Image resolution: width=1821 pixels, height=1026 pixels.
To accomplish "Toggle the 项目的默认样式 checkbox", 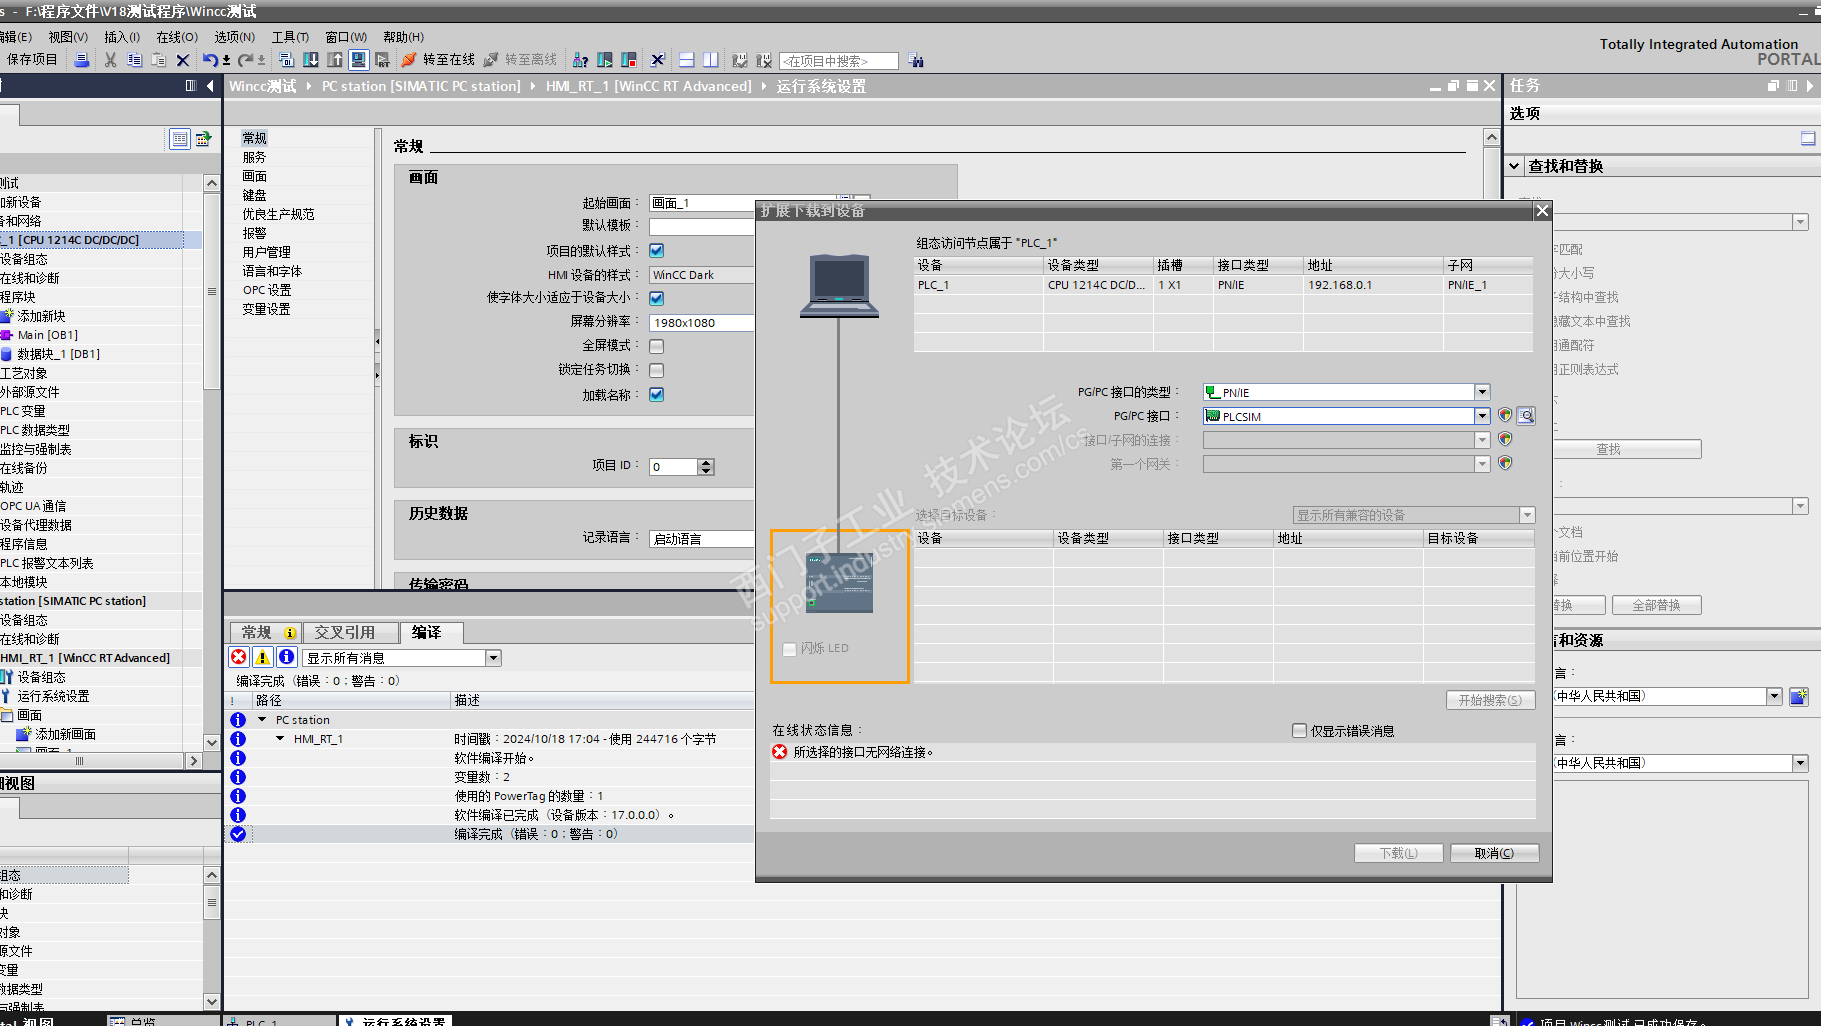I will tap(657, 251).
